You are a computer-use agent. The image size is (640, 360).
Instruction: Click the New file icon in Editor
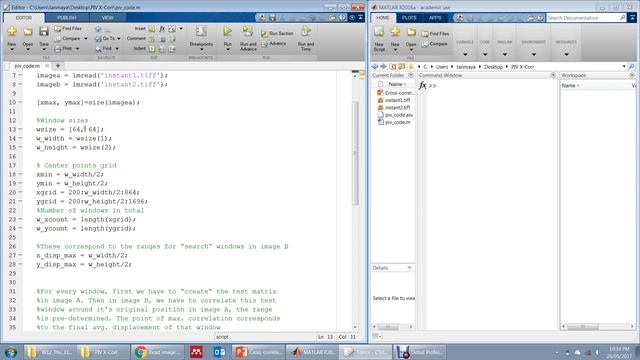click(12, 31)
